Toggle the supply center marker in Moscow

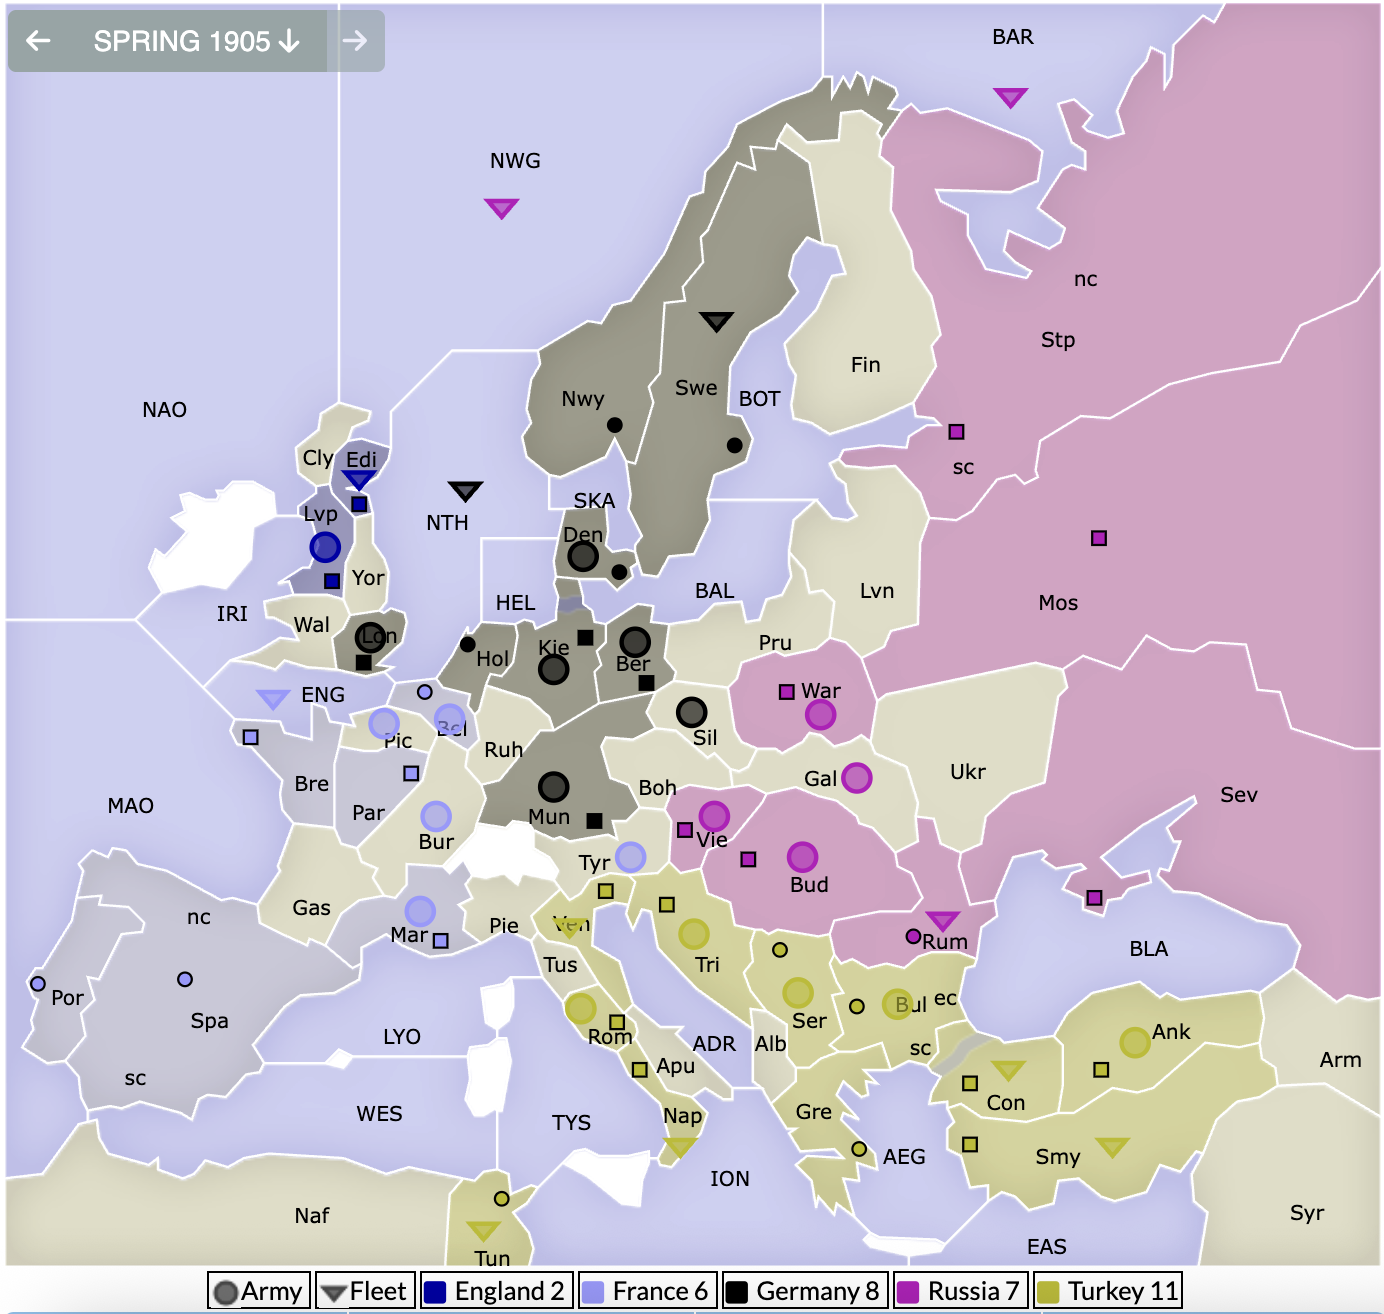coord(1100,537)
